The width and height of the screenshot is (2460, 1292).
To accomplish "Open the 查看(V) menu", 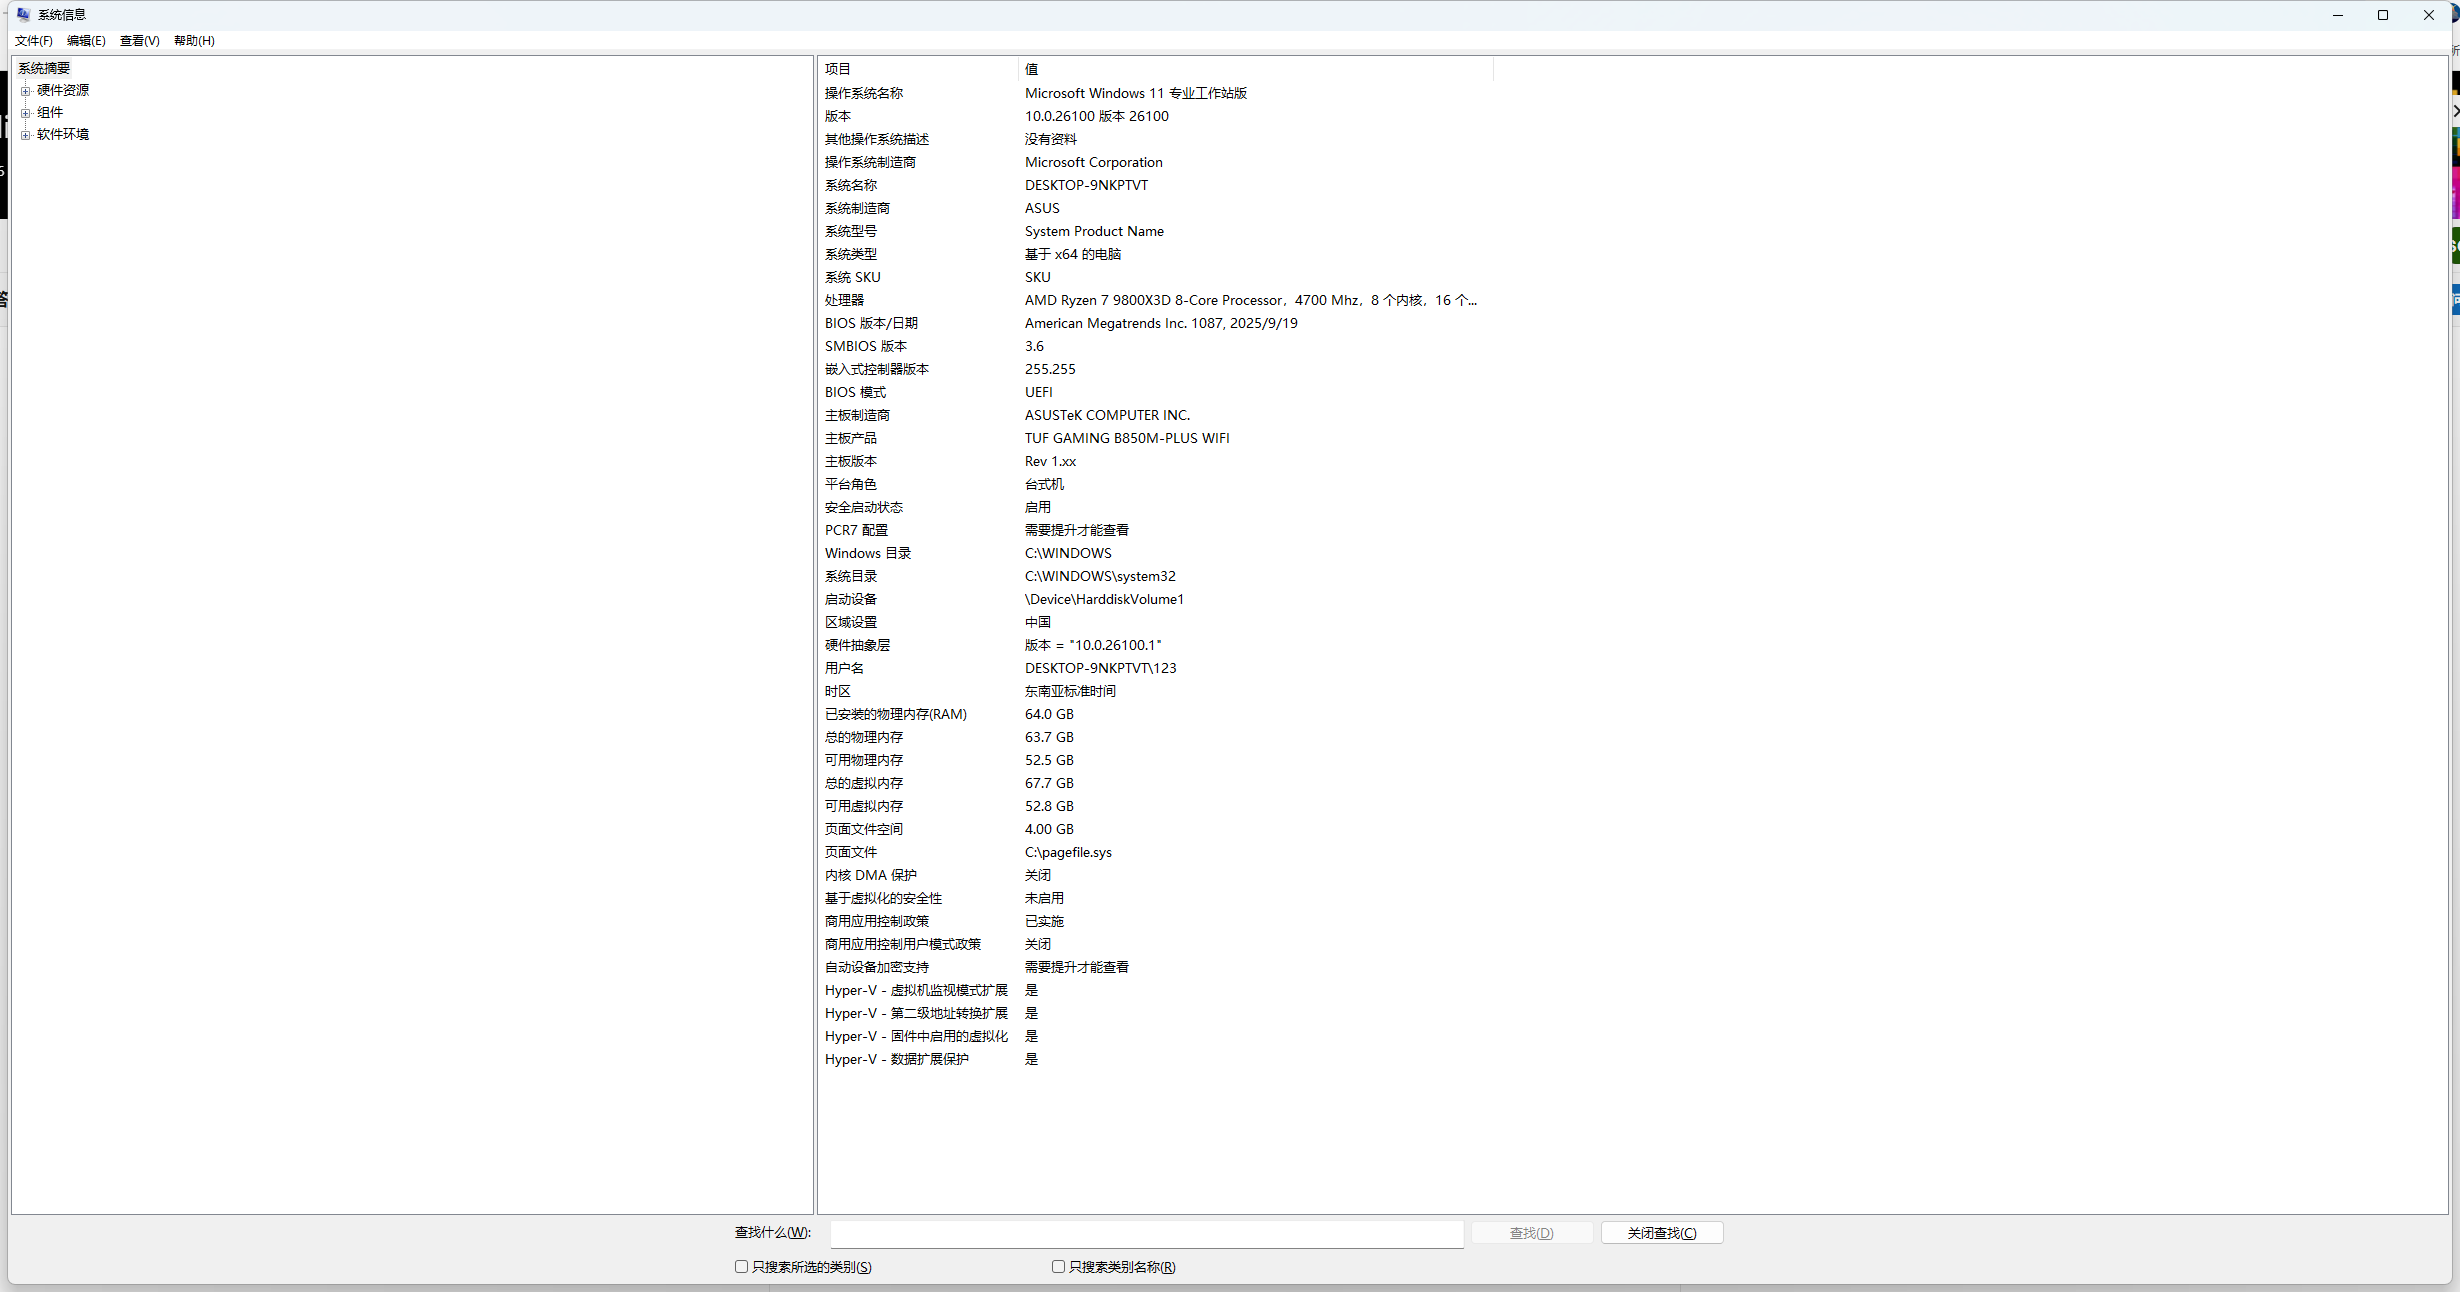I will point(140,40).
